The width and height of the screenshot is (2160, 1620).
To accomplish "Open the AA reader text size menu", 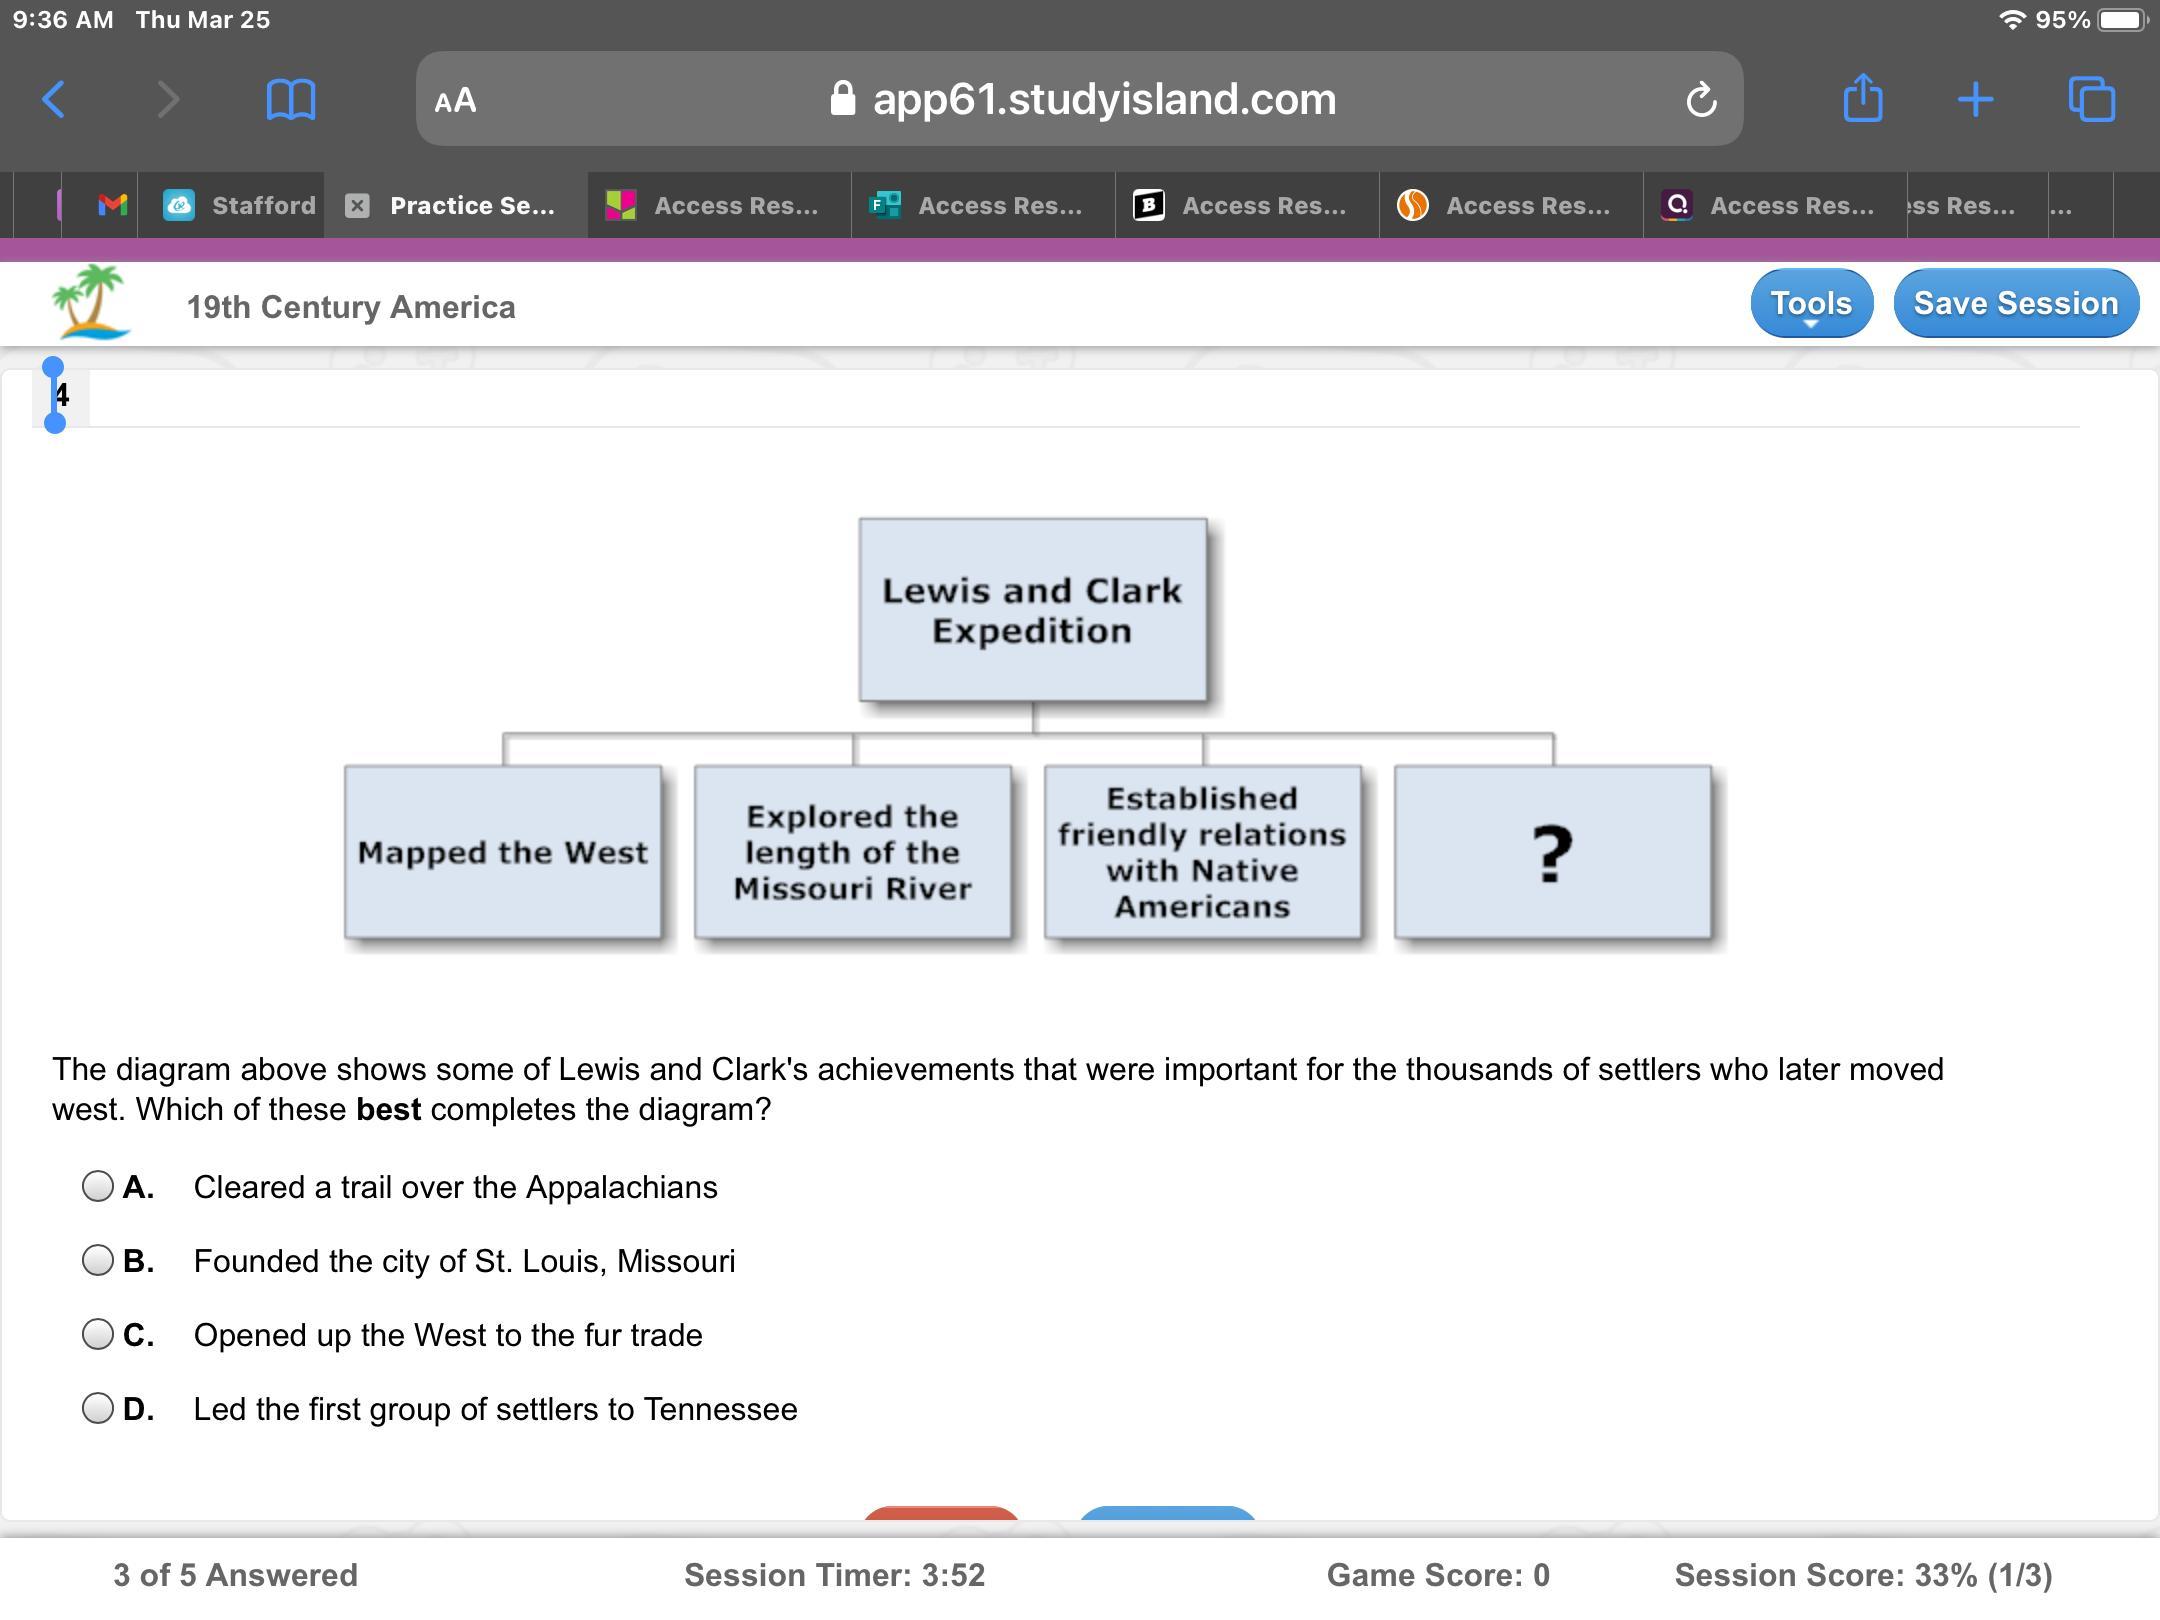I will [x=456, y=100].
